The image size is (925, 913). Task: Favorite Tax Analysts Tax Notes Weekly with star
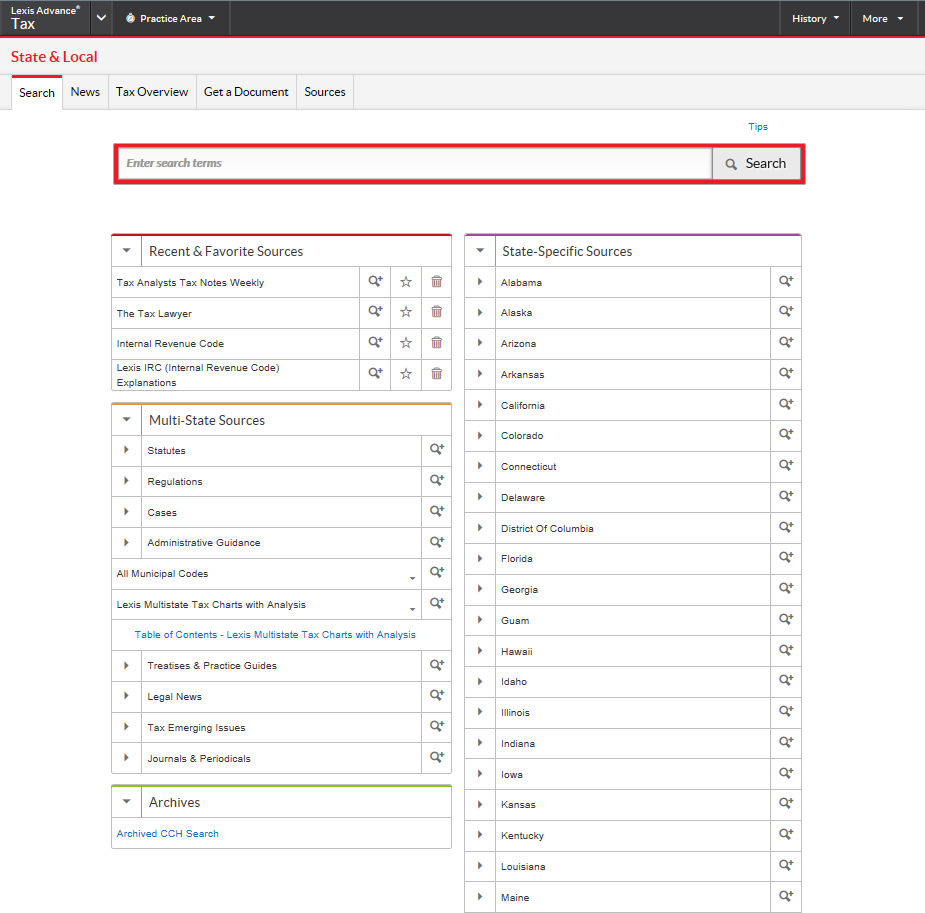[406, 282]
